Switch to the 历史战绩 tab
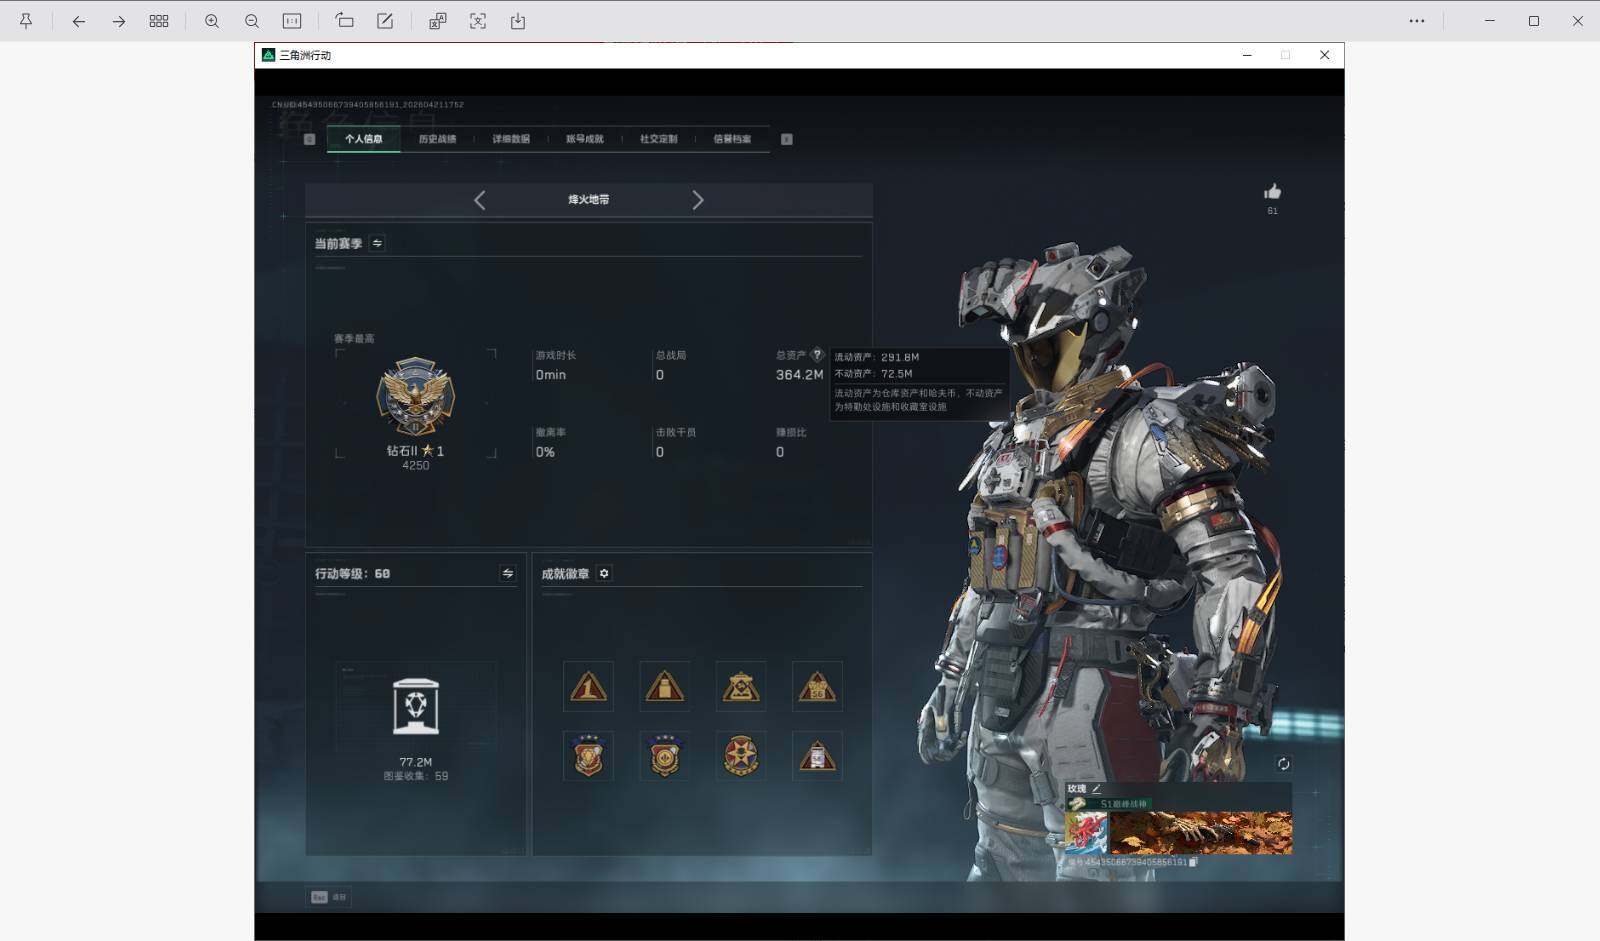Screen dimensions: 1600x941 click(x=437, y=139)
